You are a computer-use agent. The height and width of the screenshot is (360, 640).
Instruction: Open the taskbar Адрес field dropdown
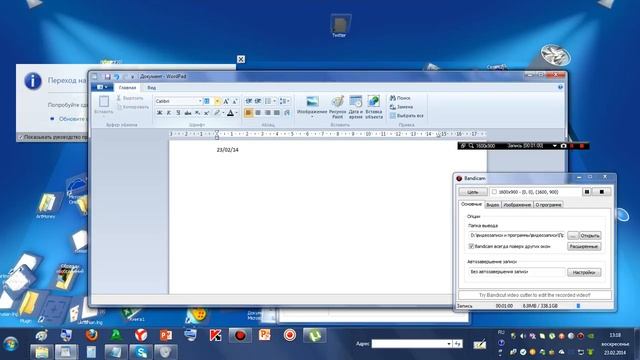[449, 344]
